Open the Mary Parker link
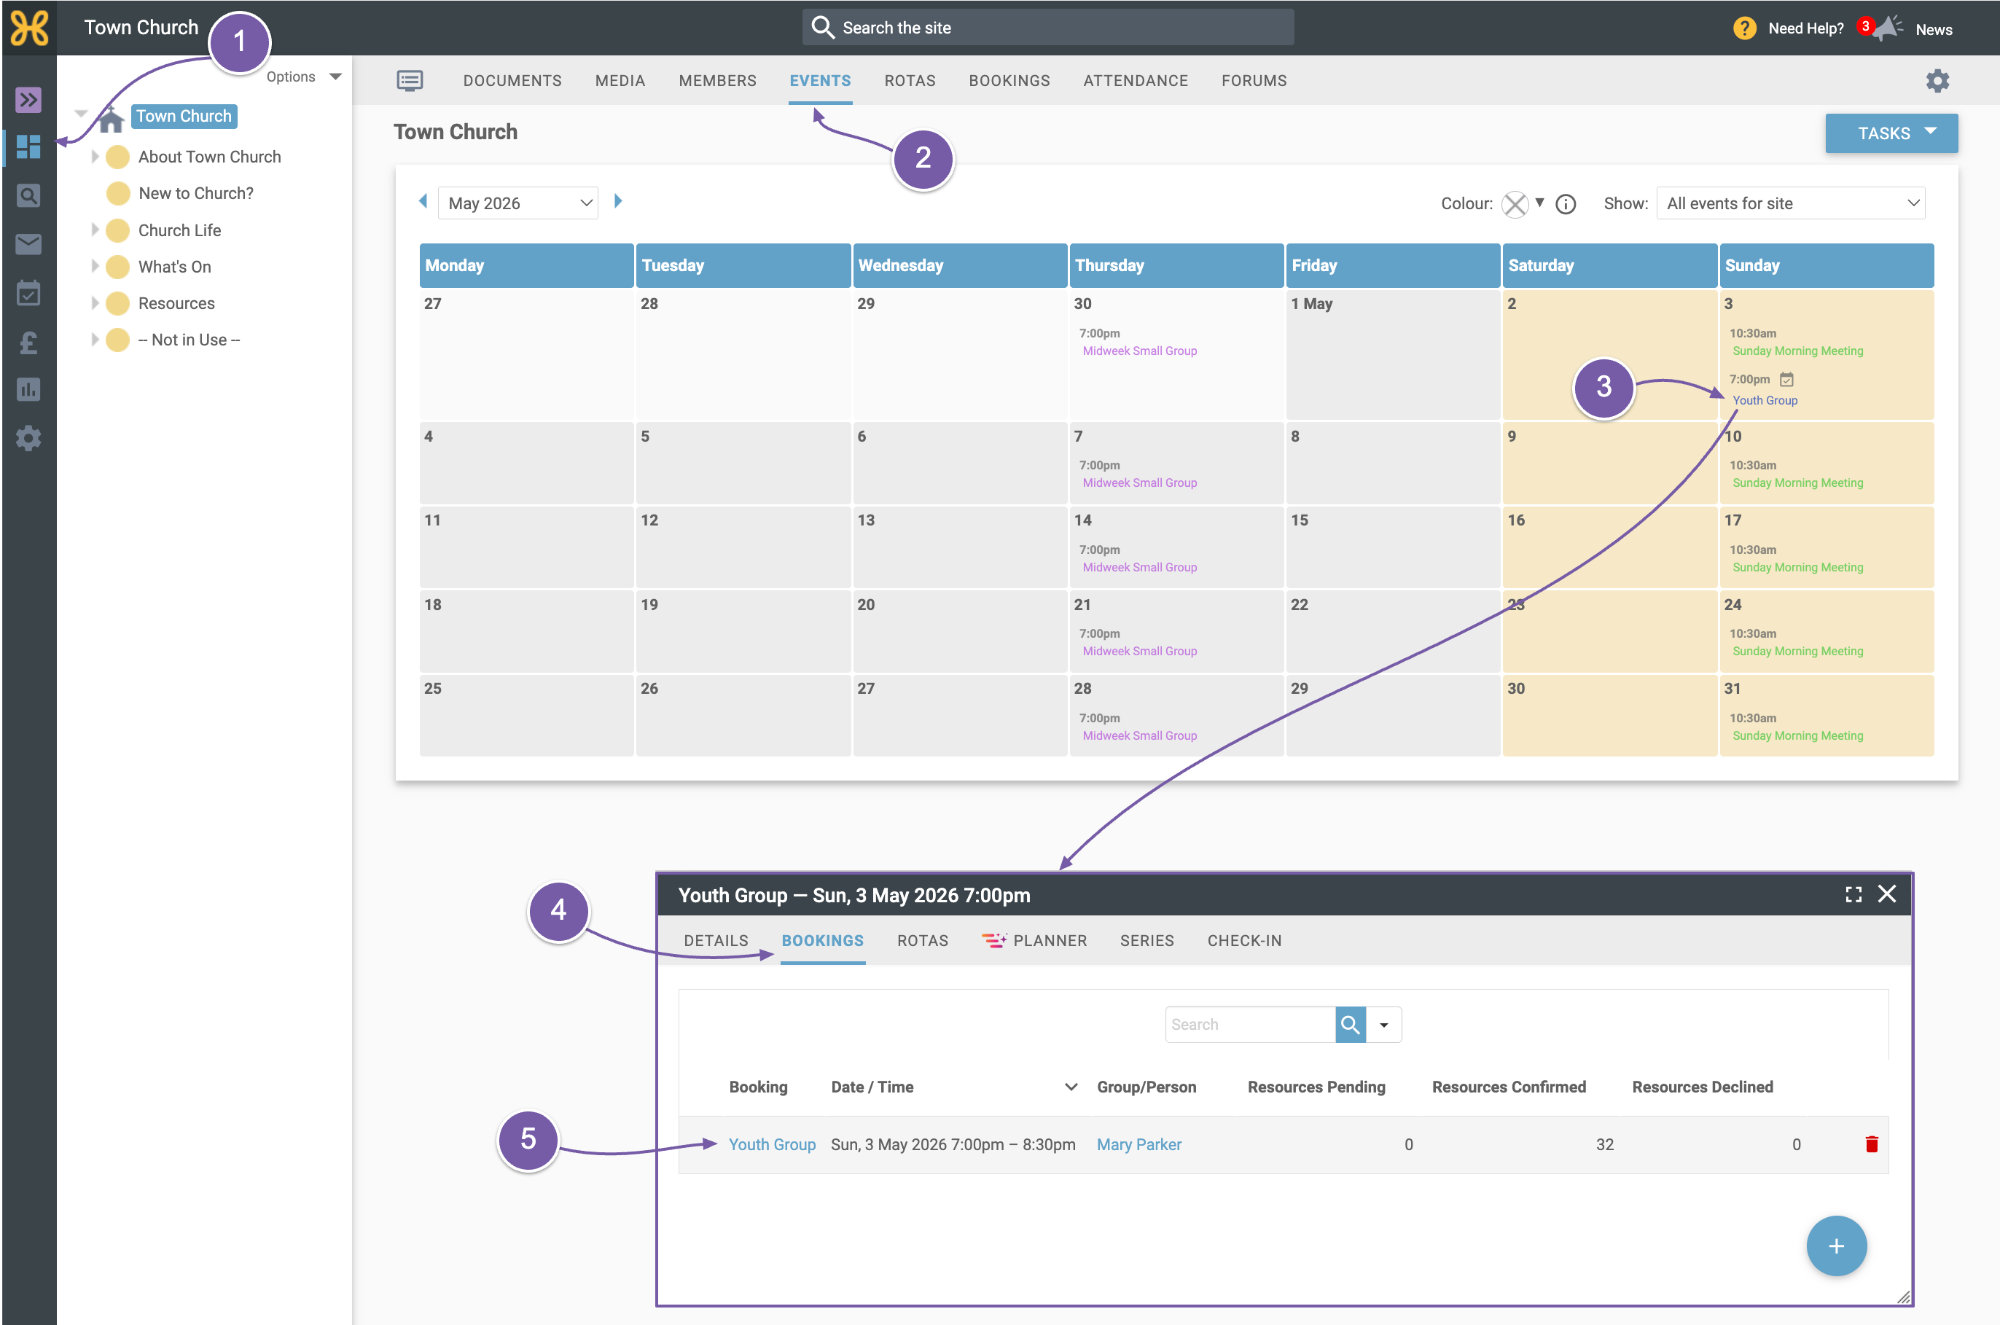Screen dimensions: 2000x1325 pyautogui.click(x=1138, y=1144)
